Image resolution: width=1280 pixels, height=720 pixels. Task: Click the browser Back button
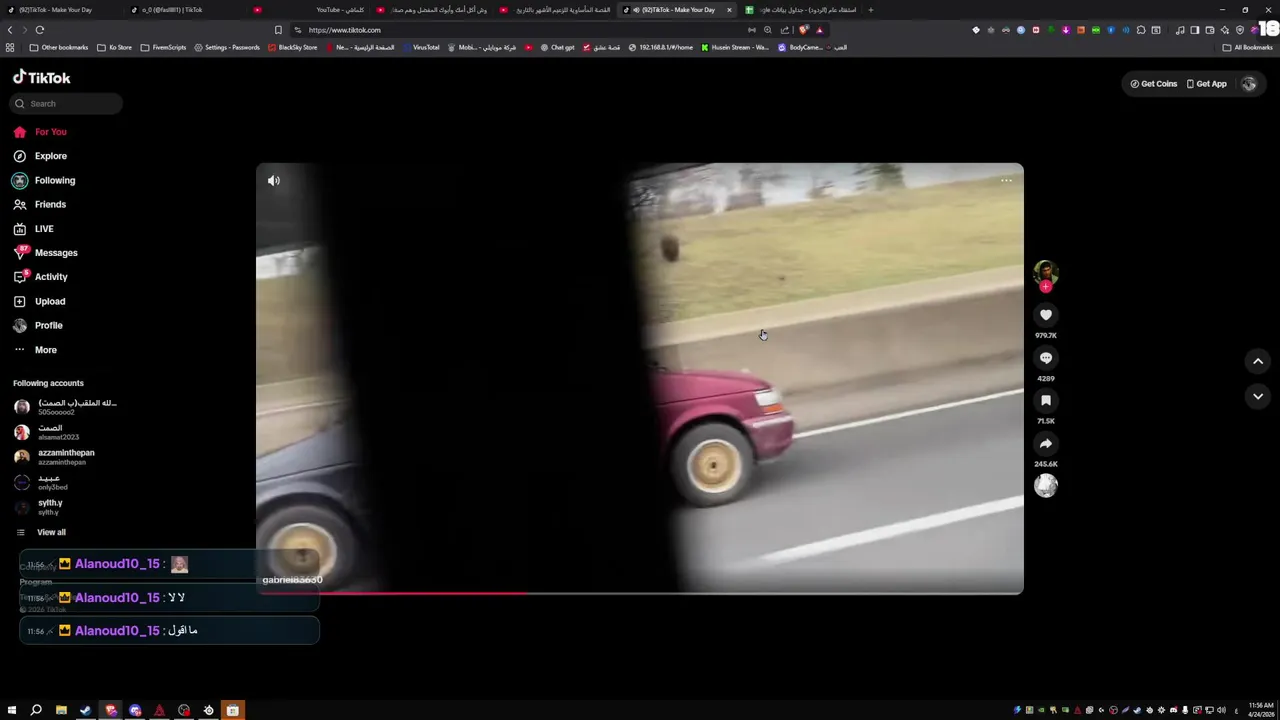point(10,30)
